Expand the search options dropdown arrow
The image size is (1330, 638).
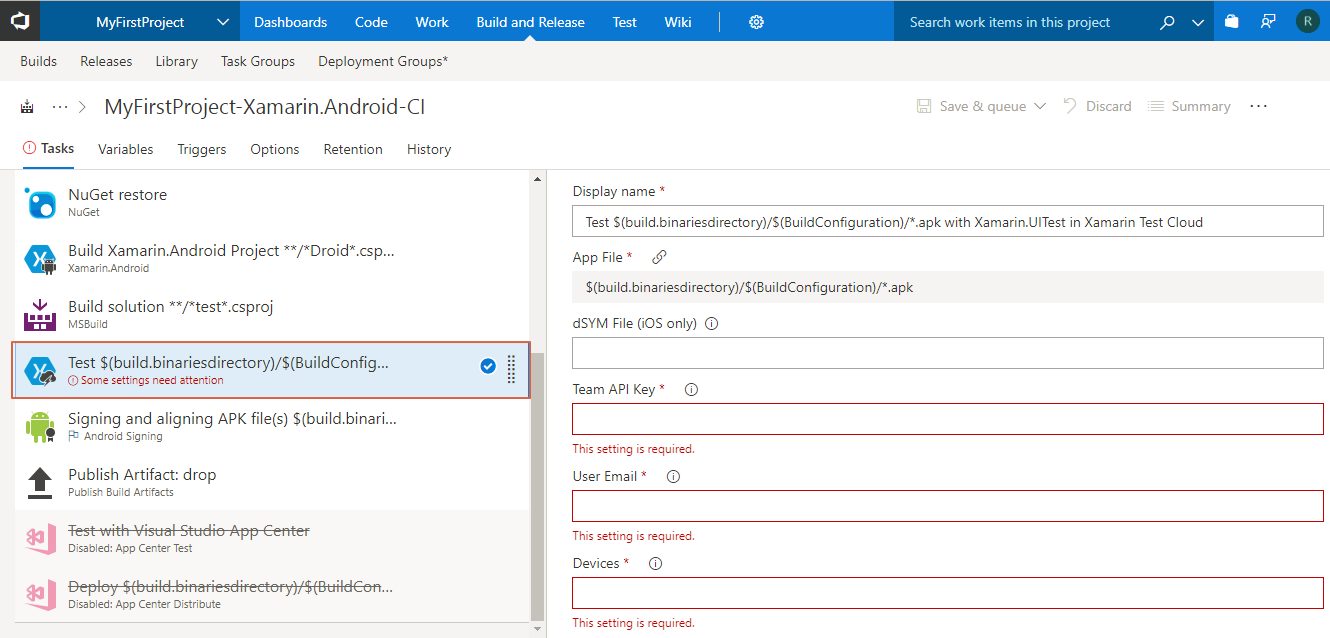1198,22
